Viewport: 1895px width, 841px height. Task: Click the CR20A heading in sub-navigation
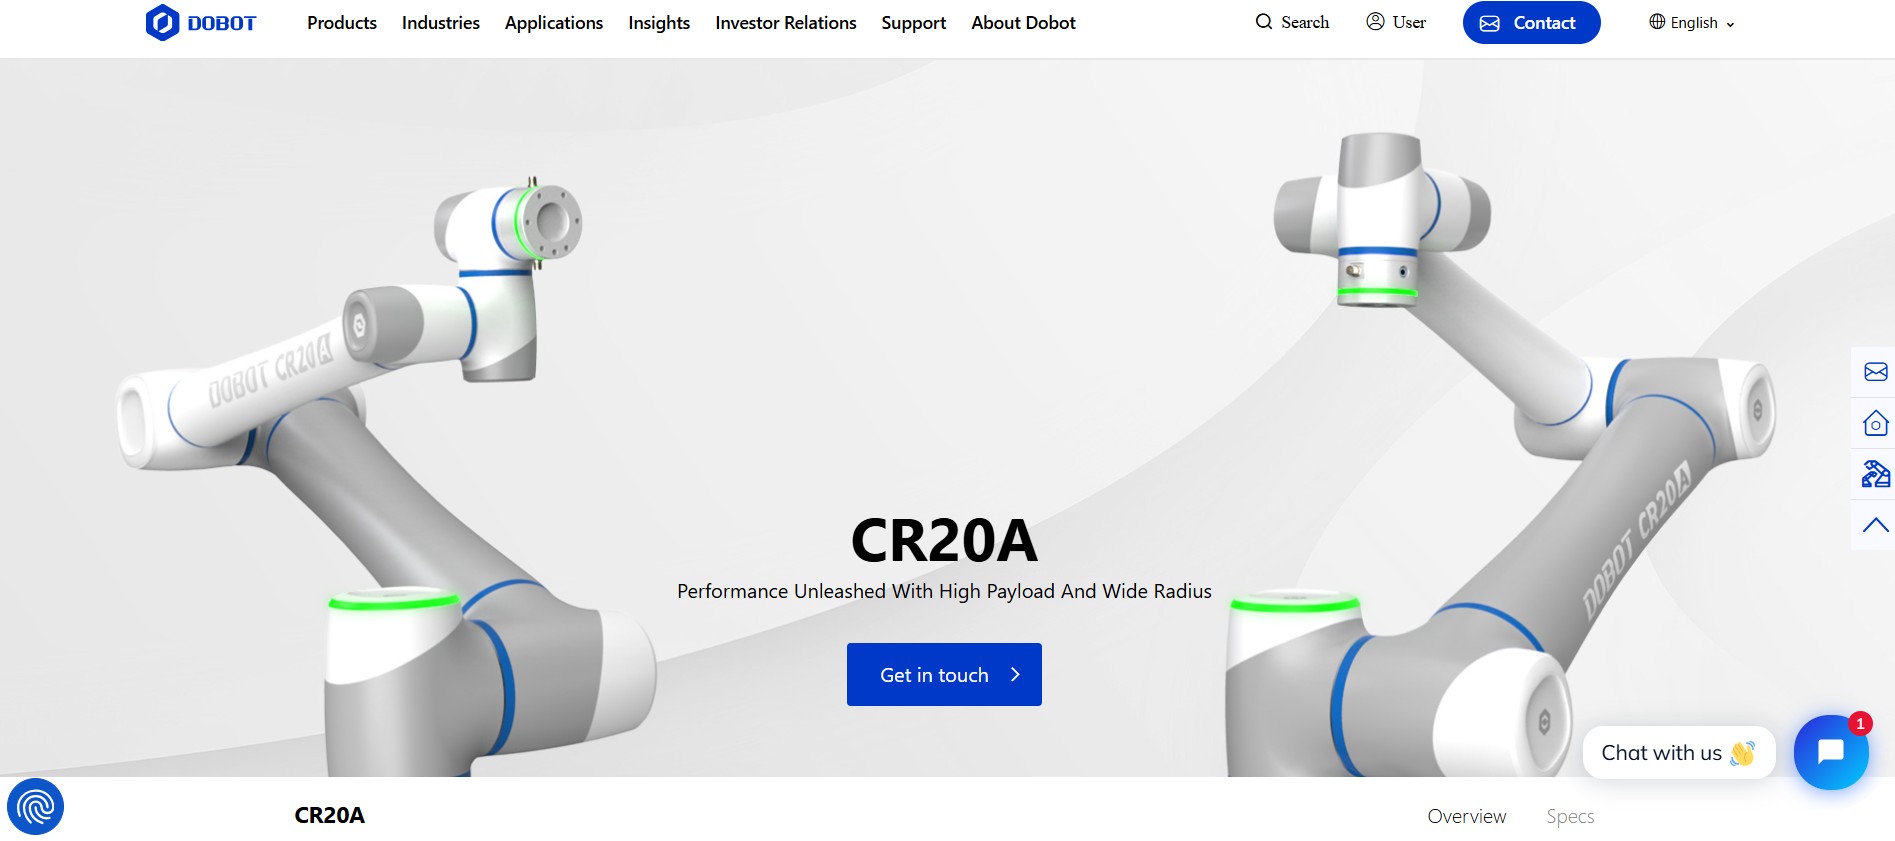click(x=329, y=815)
